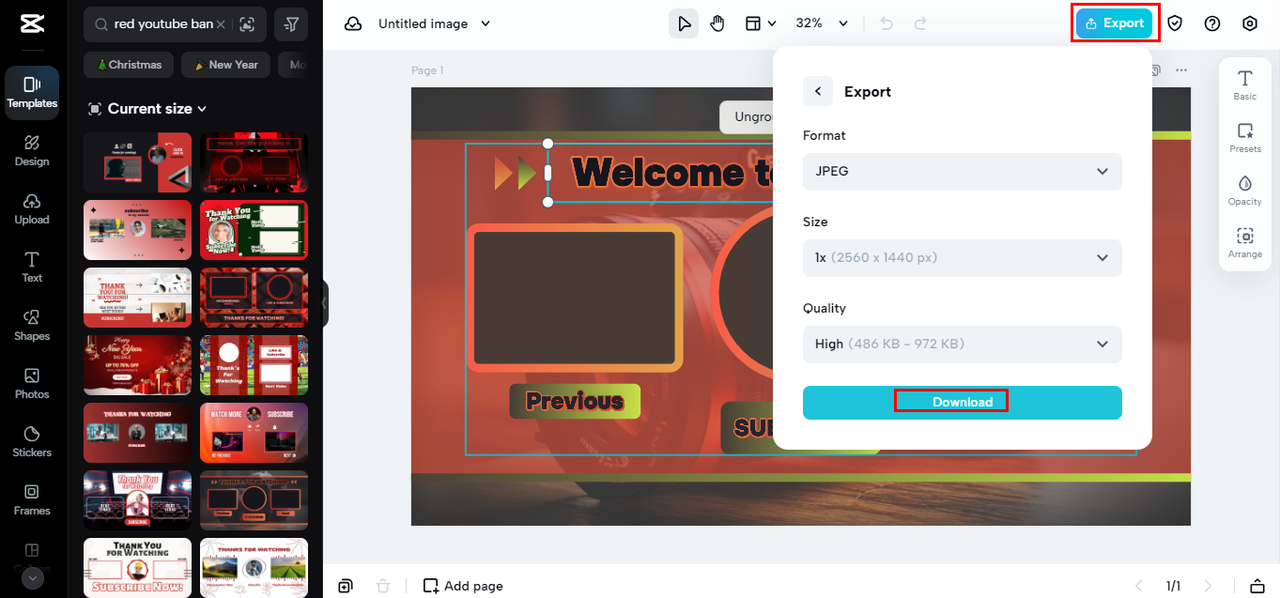1280x598 pixels.
Task: Click the Ungroup button on canvas
Action: (x=747, y=117)
